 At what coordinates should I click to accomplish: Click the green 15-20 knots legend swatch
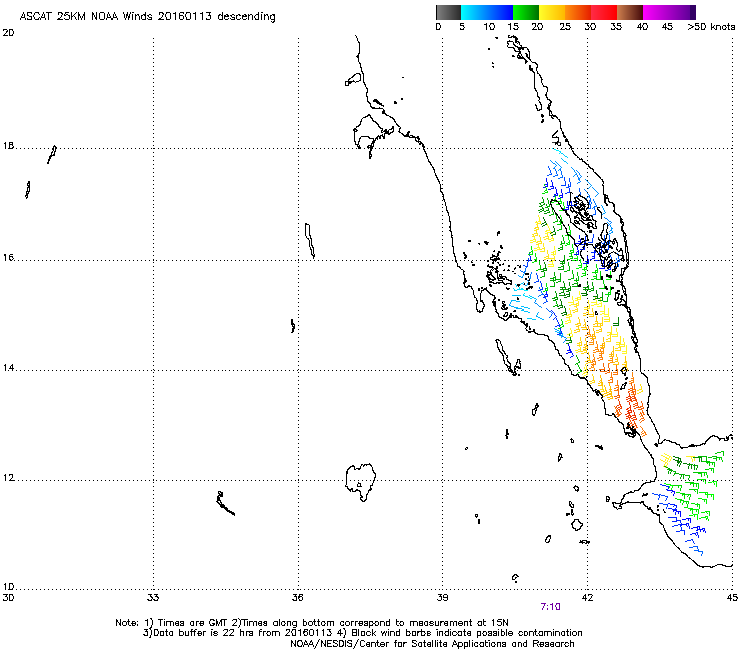pyautogui.click(x=526, y=12)
